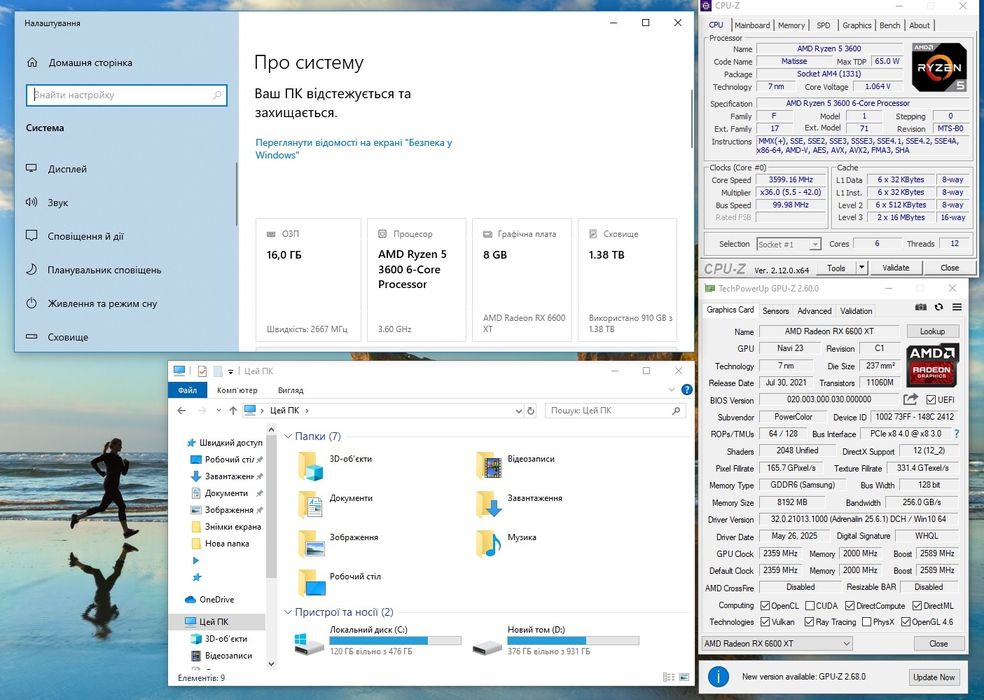Toggle the DirectCompute checkbox
984x700 pixels.
coord(850,606)
